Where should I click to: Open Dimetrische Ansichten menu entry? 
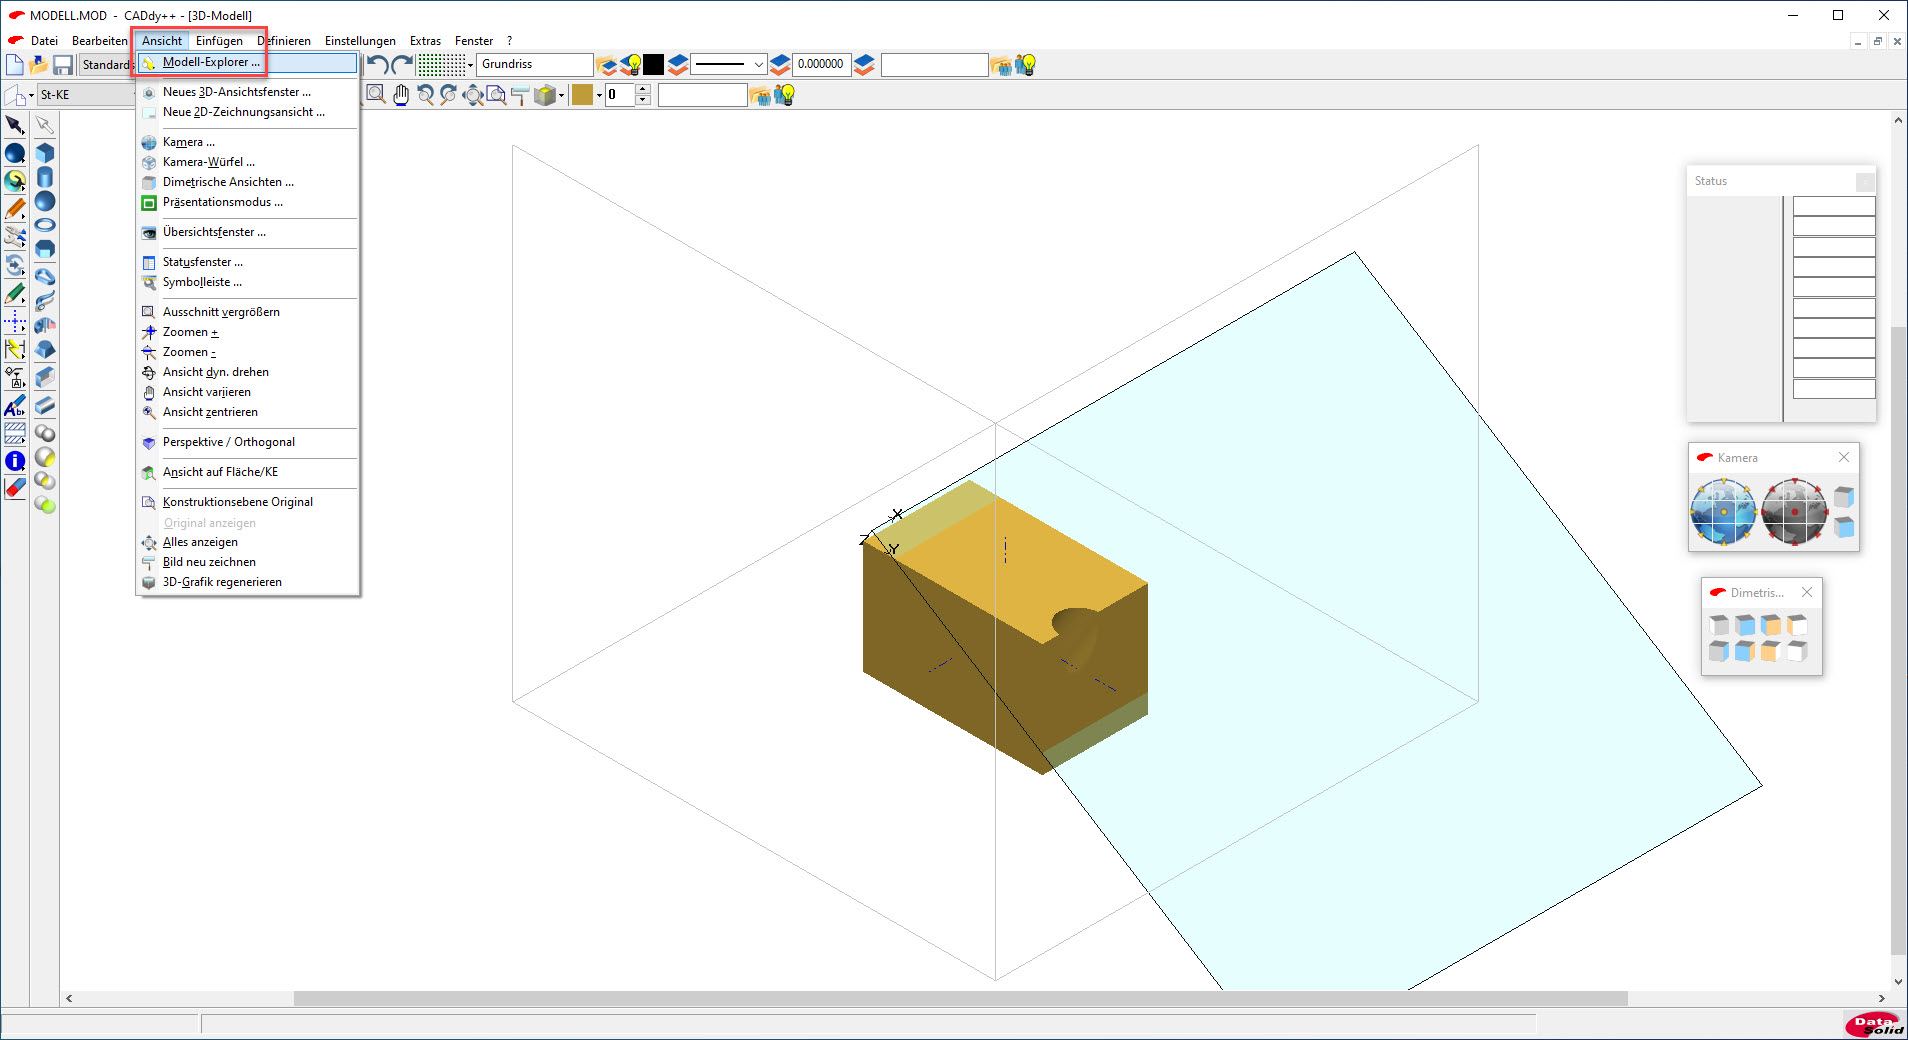247,182
